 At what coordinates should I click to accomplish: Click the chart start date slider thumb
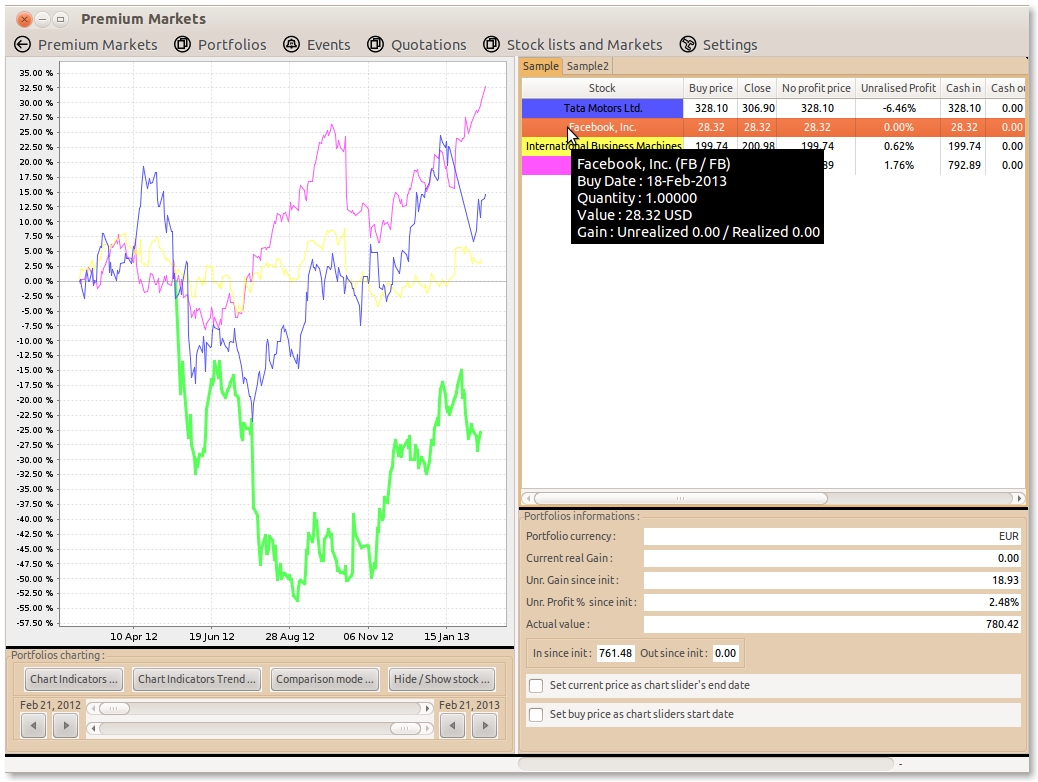point(114,709)
